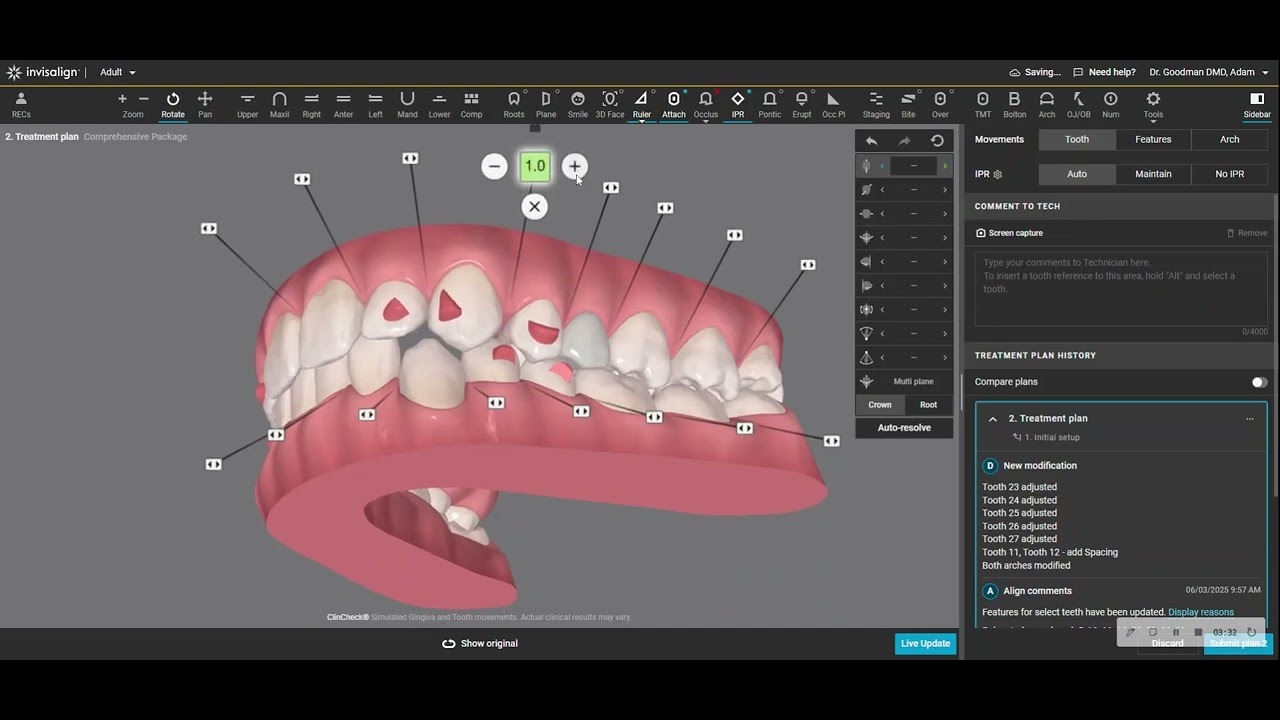Viewport: 1280px width, 720px height.
Task: Click the Need help? link
Action: [x=1104, y=72]
